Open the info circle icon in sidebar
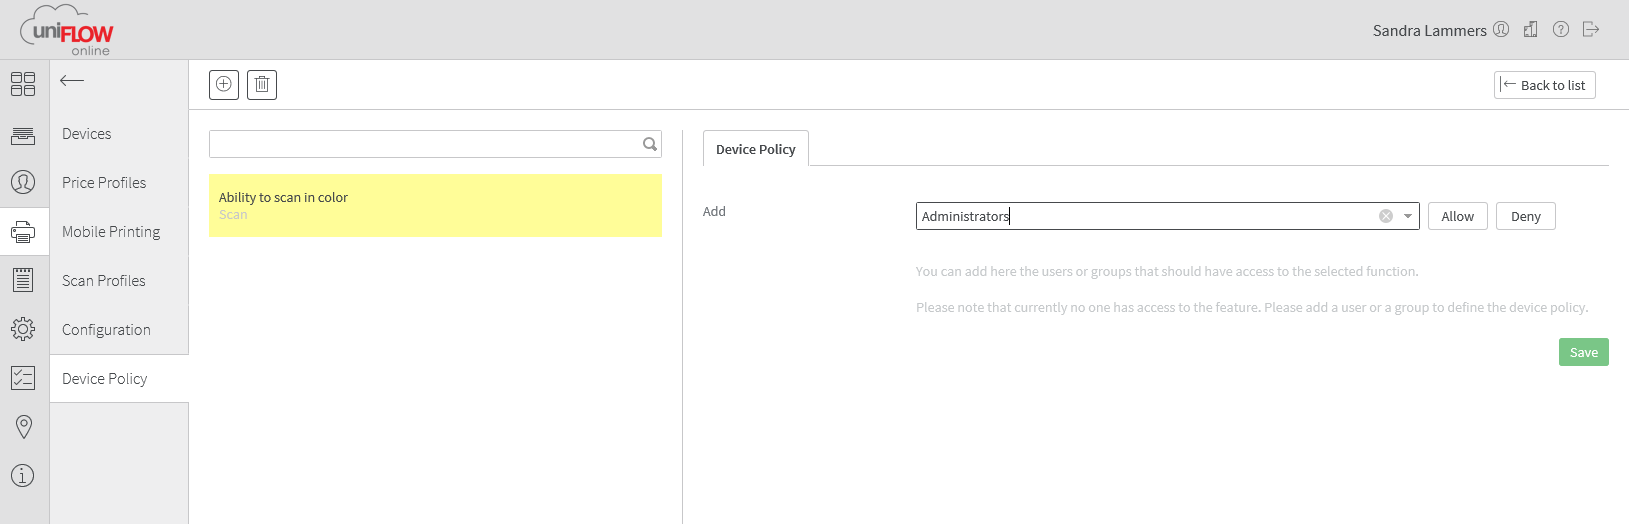 click(x=23, y=476)
